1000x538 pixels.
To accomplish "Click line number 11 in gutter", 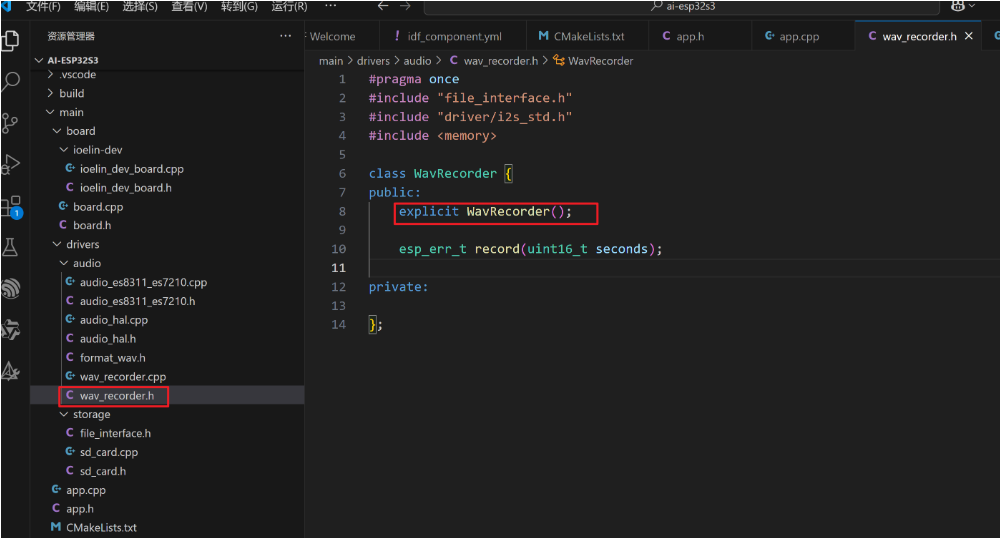I will coord(338,268).
